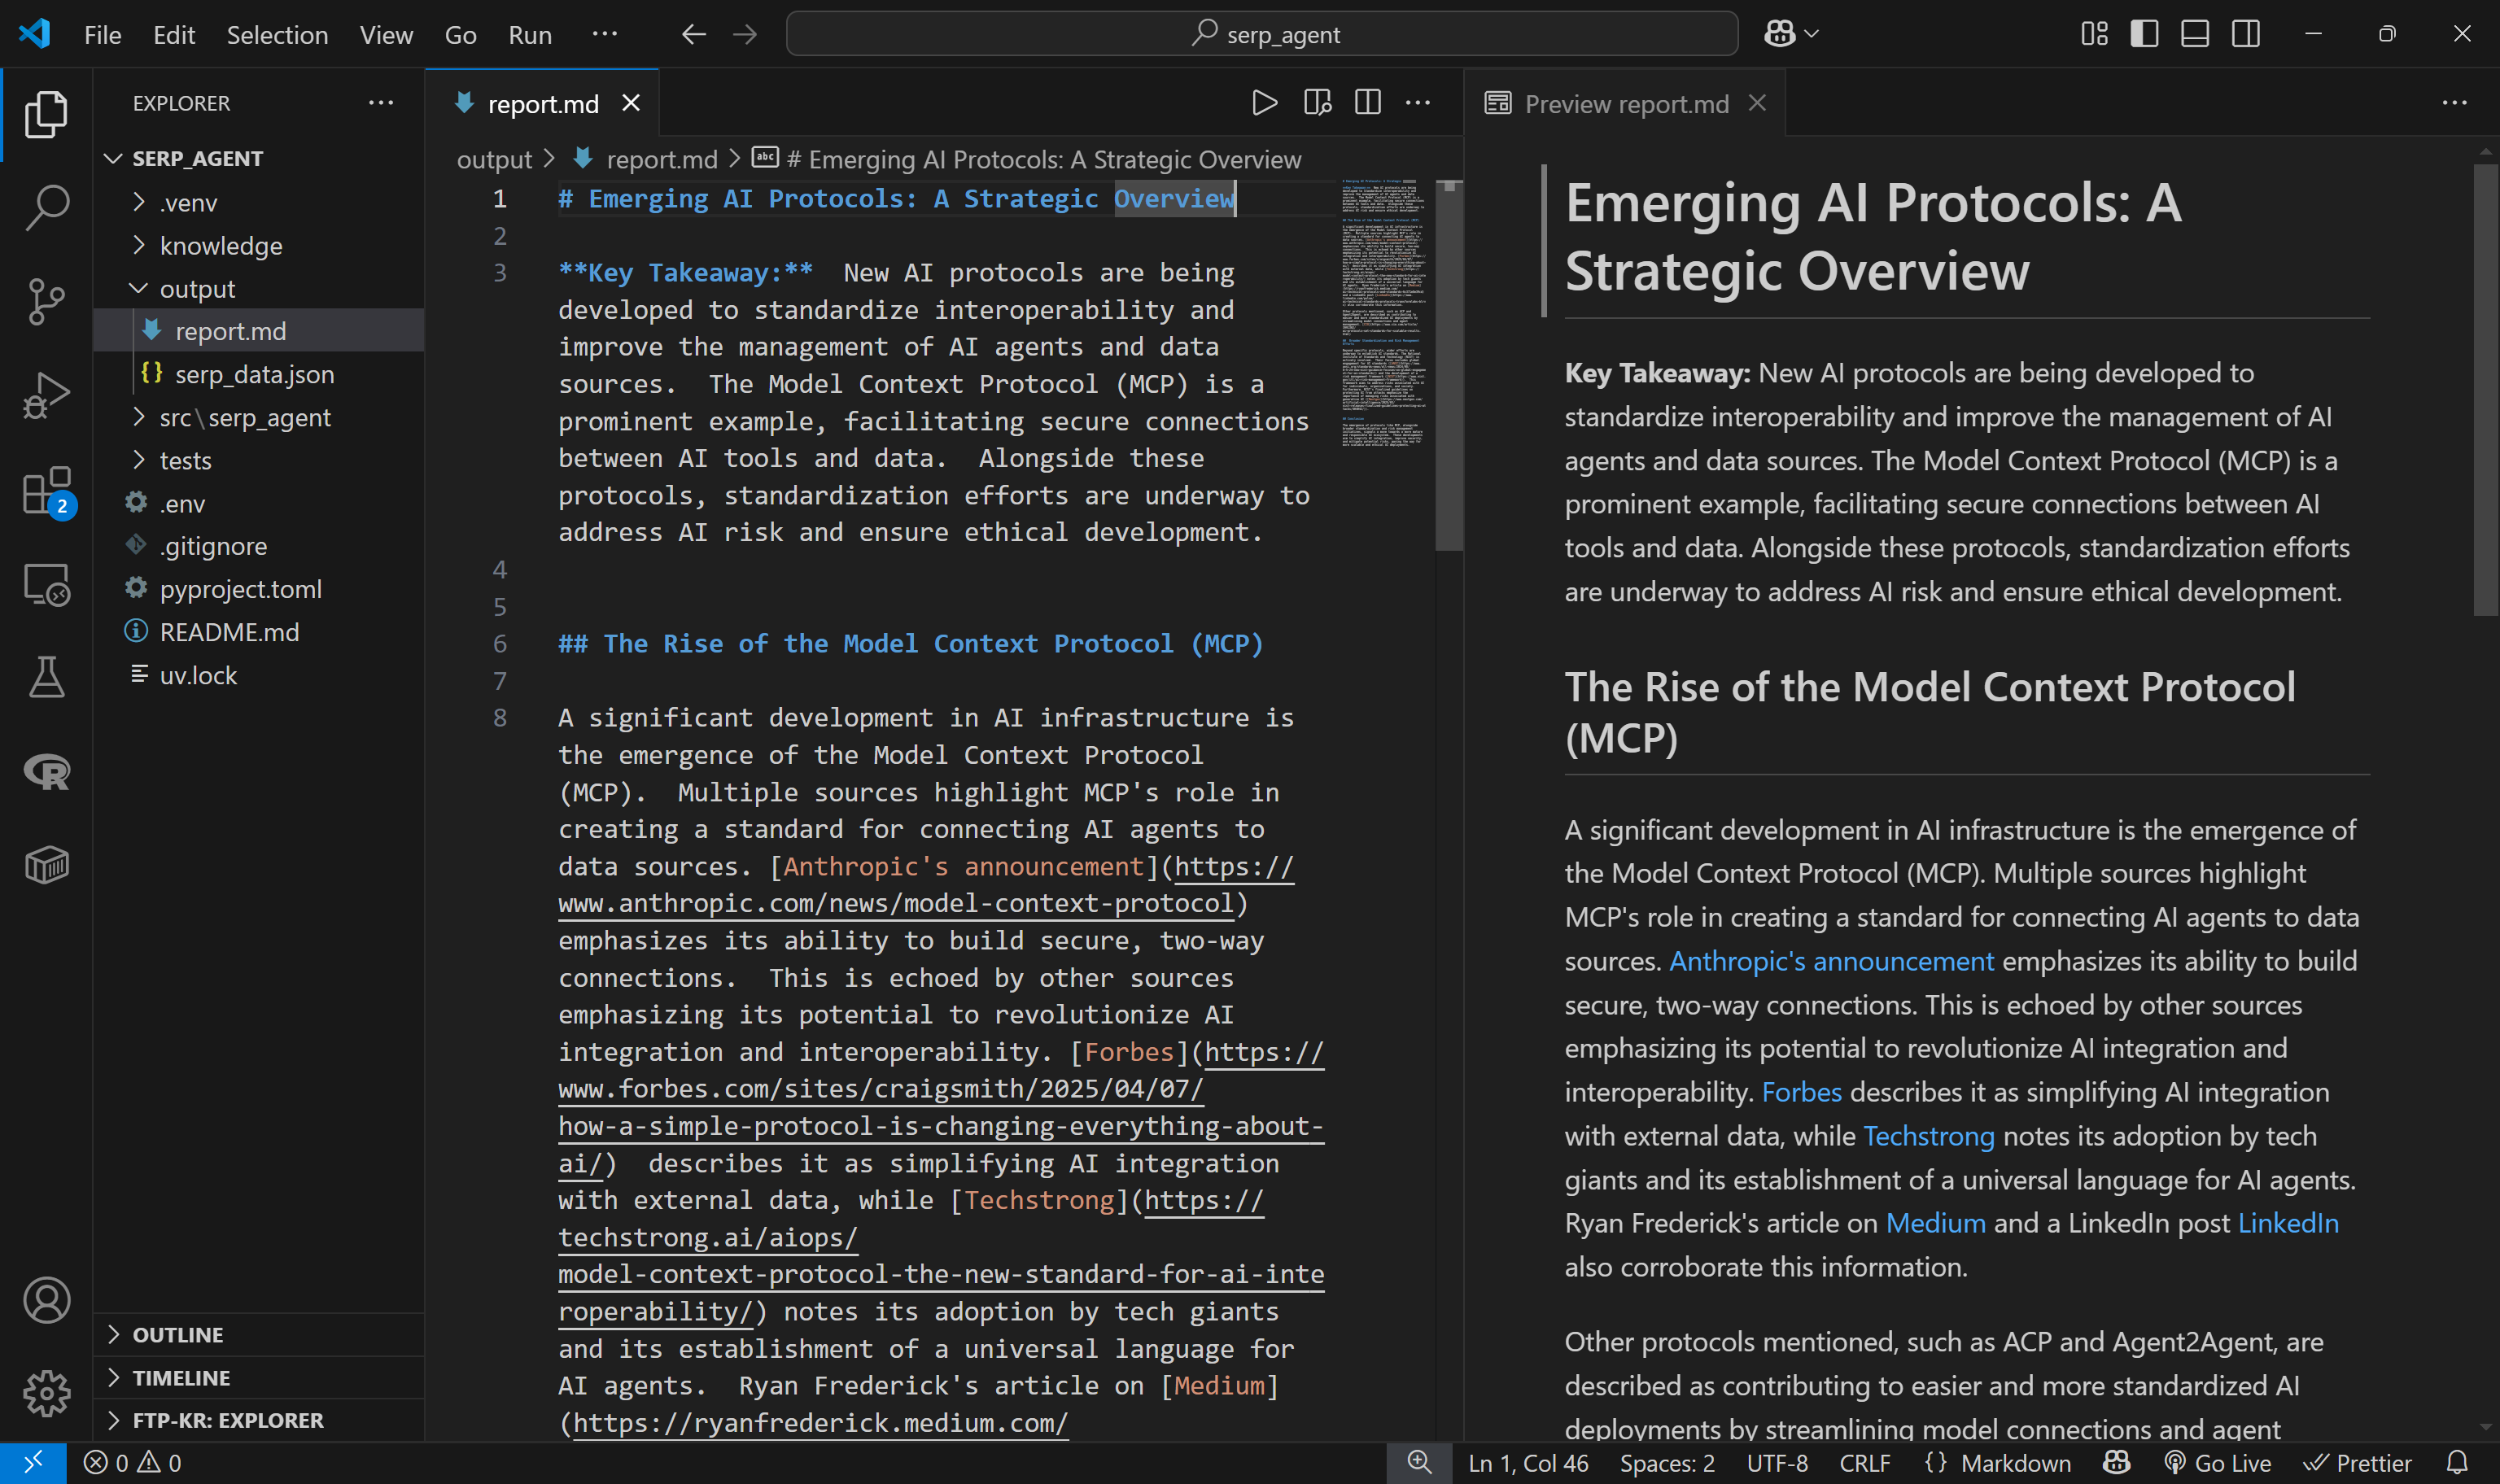Viewport: 2500px width, 1484px height.
Task: Open the Run menu
Action: tap(530, 35)
